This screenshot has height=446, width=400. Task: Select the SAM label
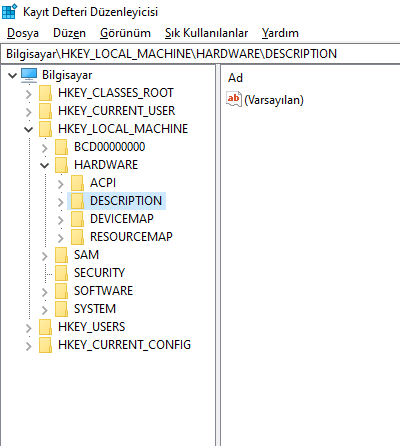(86, 255)
